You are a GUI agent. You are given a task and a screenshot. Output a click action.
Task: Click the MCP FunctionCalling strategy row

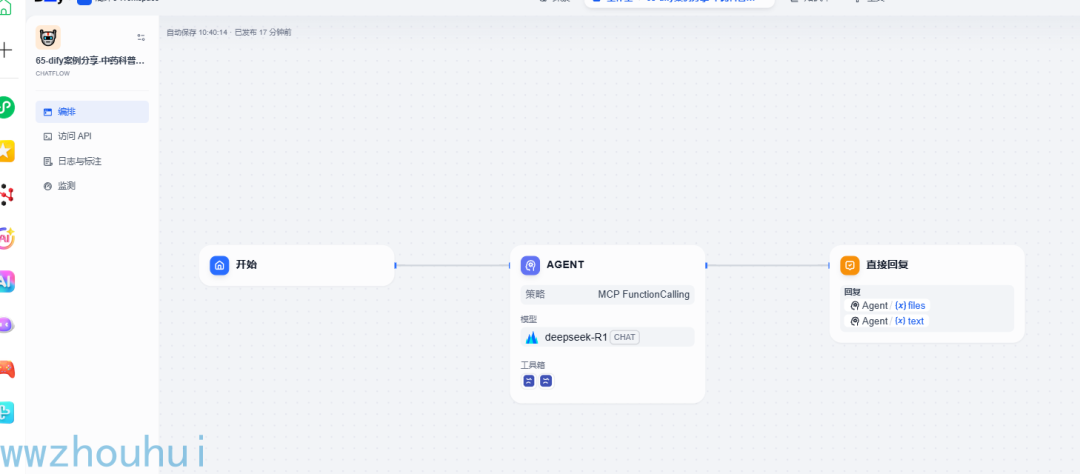pos(608,294)
